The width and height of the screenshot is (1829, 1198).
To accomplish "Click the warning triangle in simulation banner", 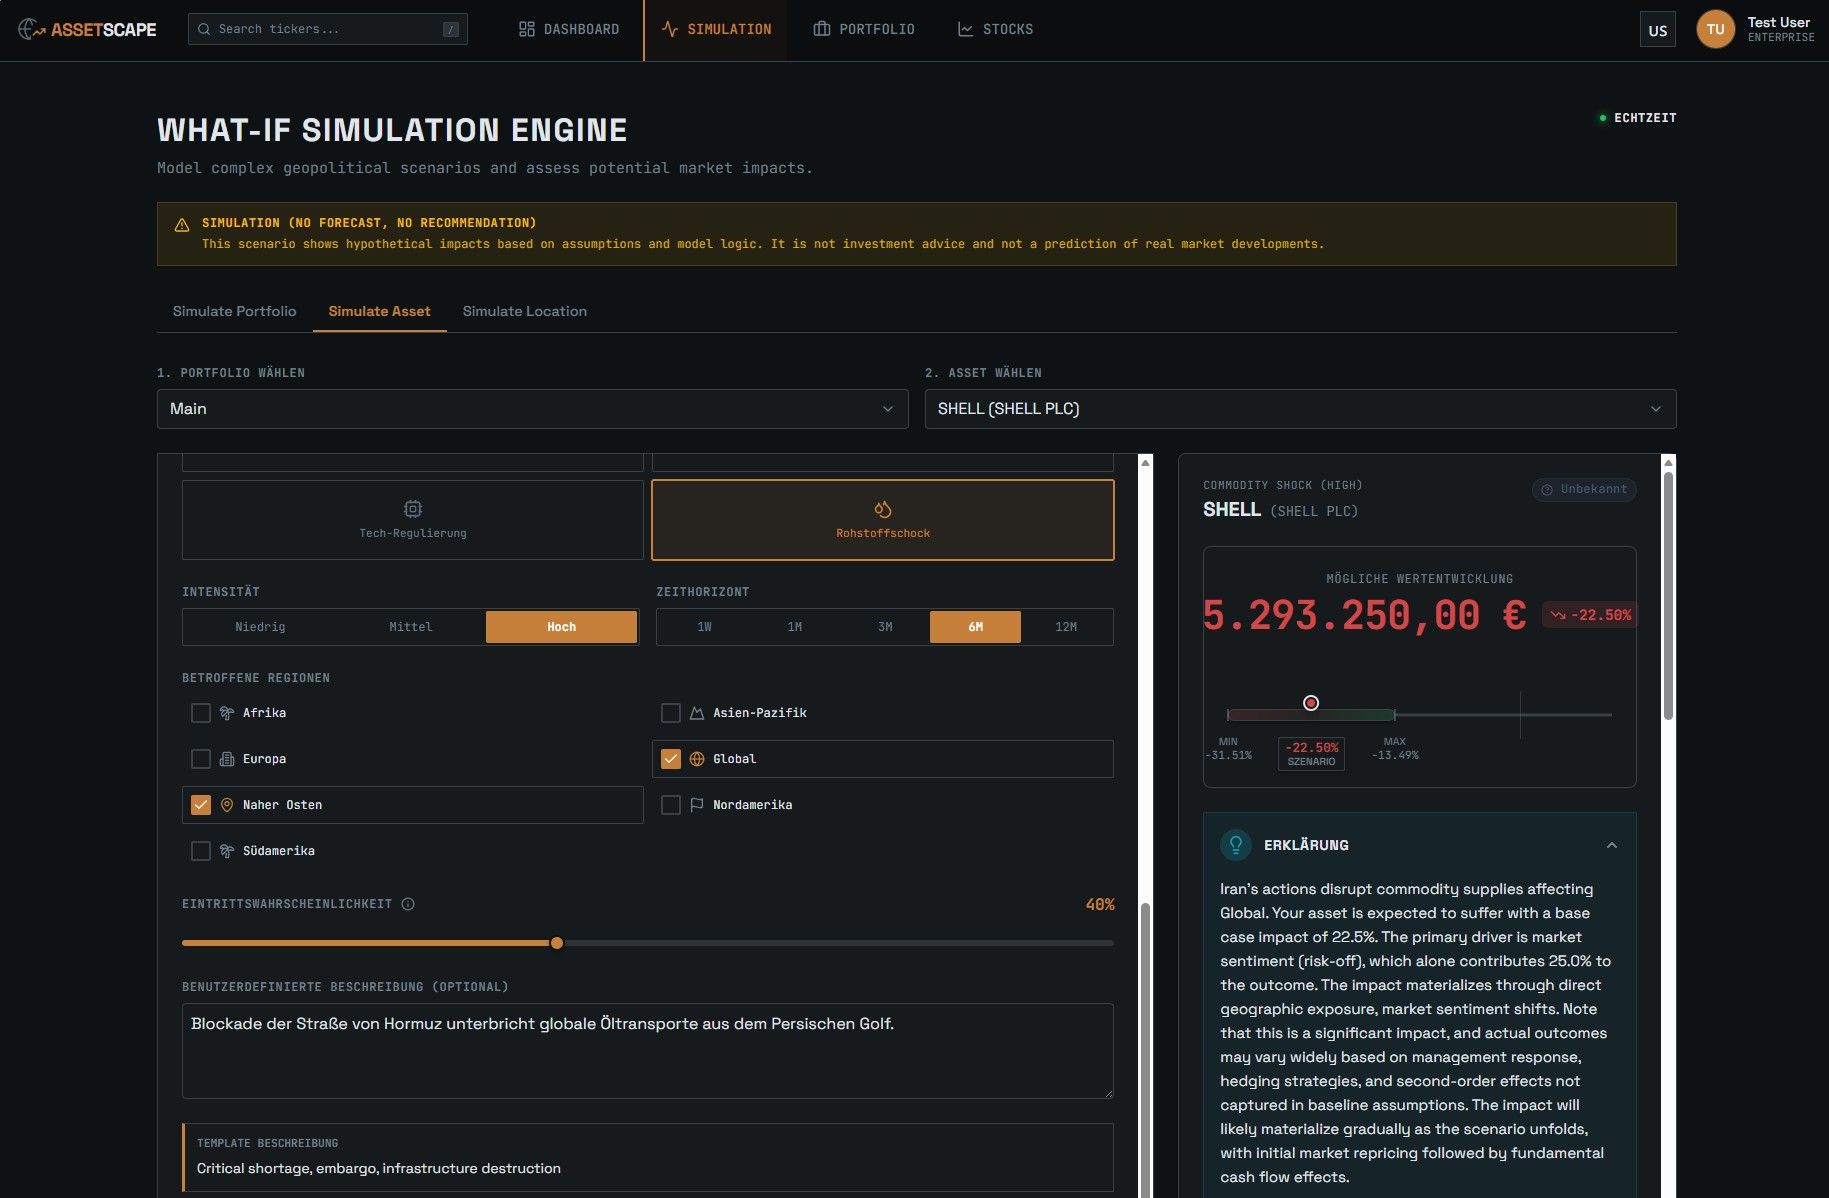I will pos(182,225).
